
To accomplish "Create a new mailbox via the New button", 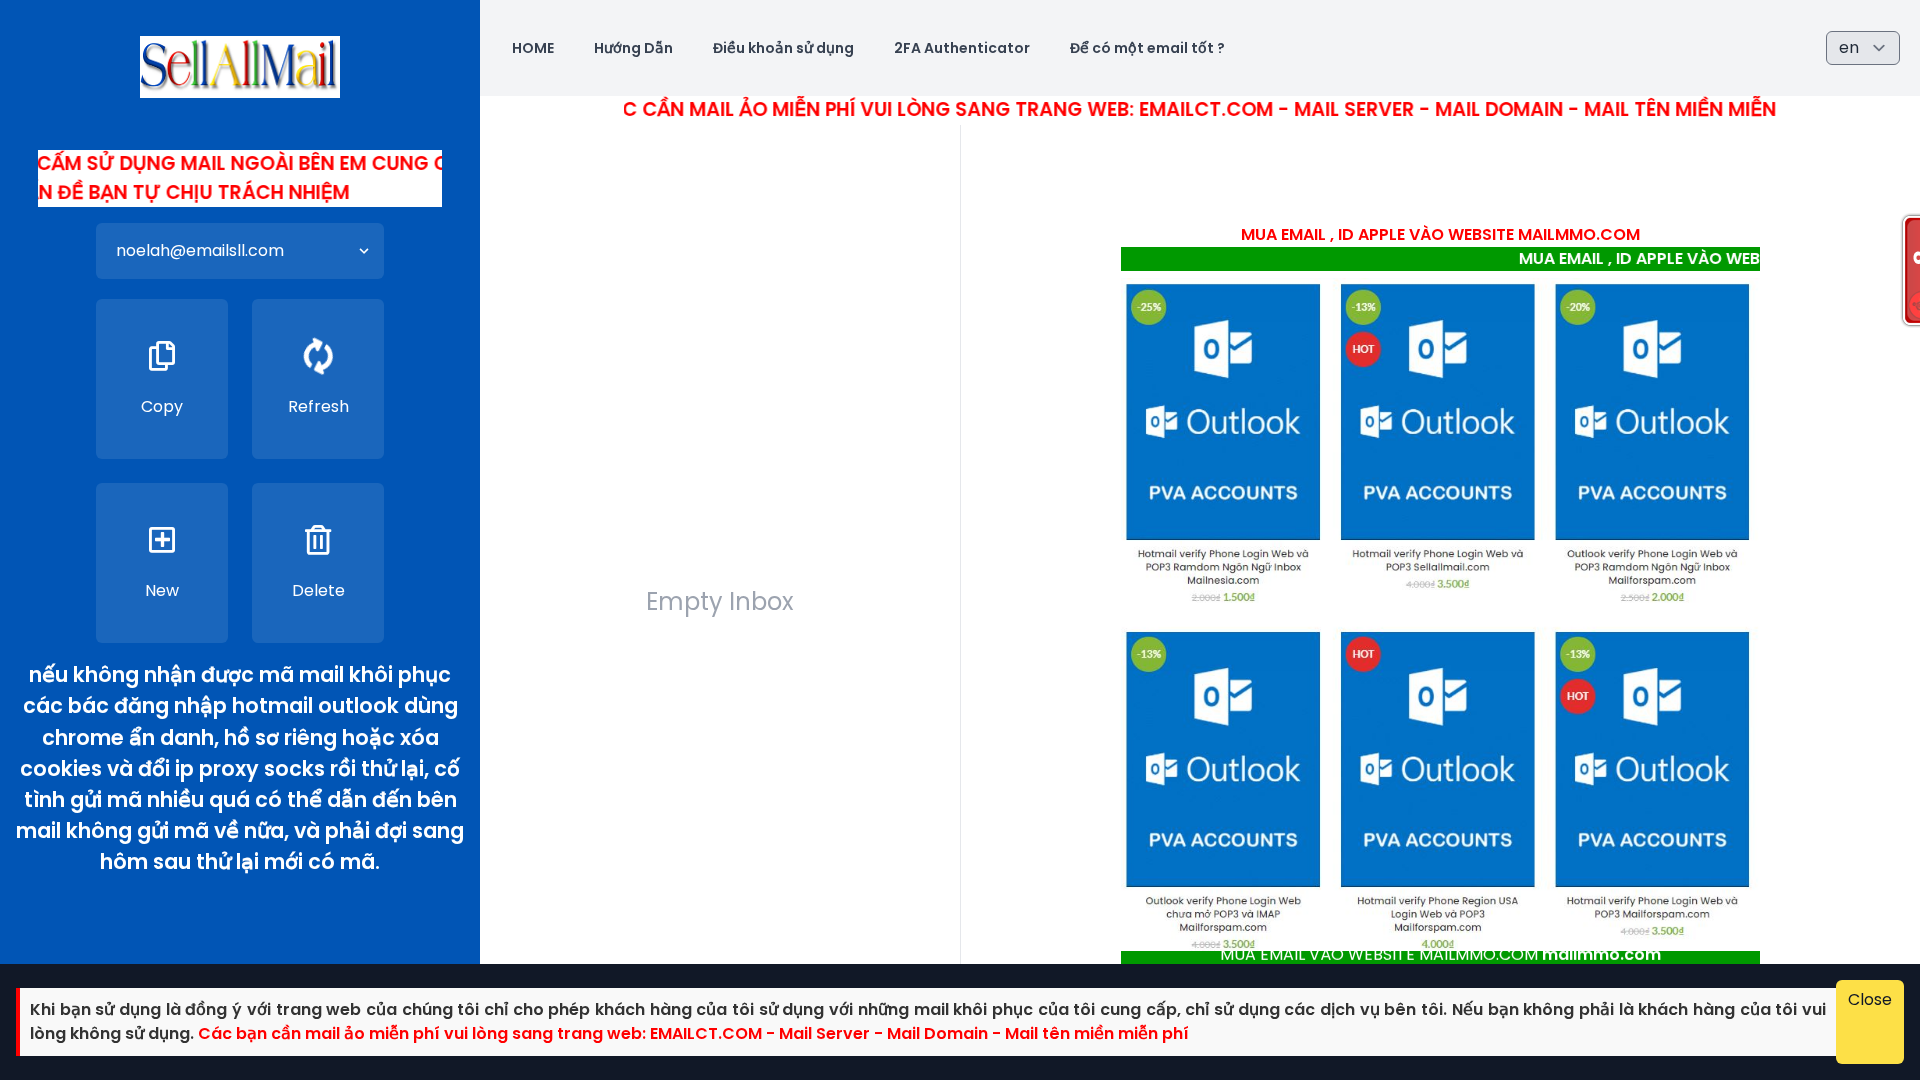I will coord(162,563).
